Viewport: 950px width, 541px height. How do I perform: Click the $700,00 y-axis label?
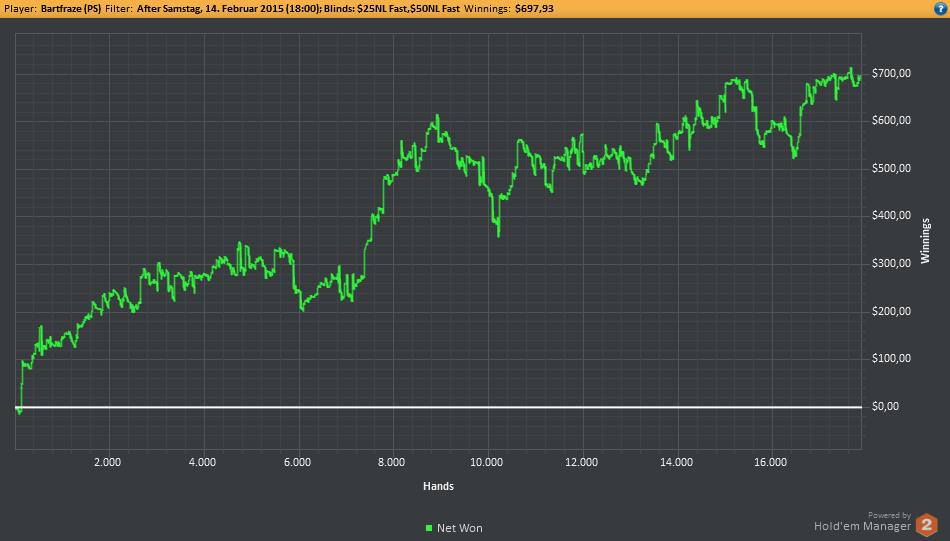coord(891,73)
